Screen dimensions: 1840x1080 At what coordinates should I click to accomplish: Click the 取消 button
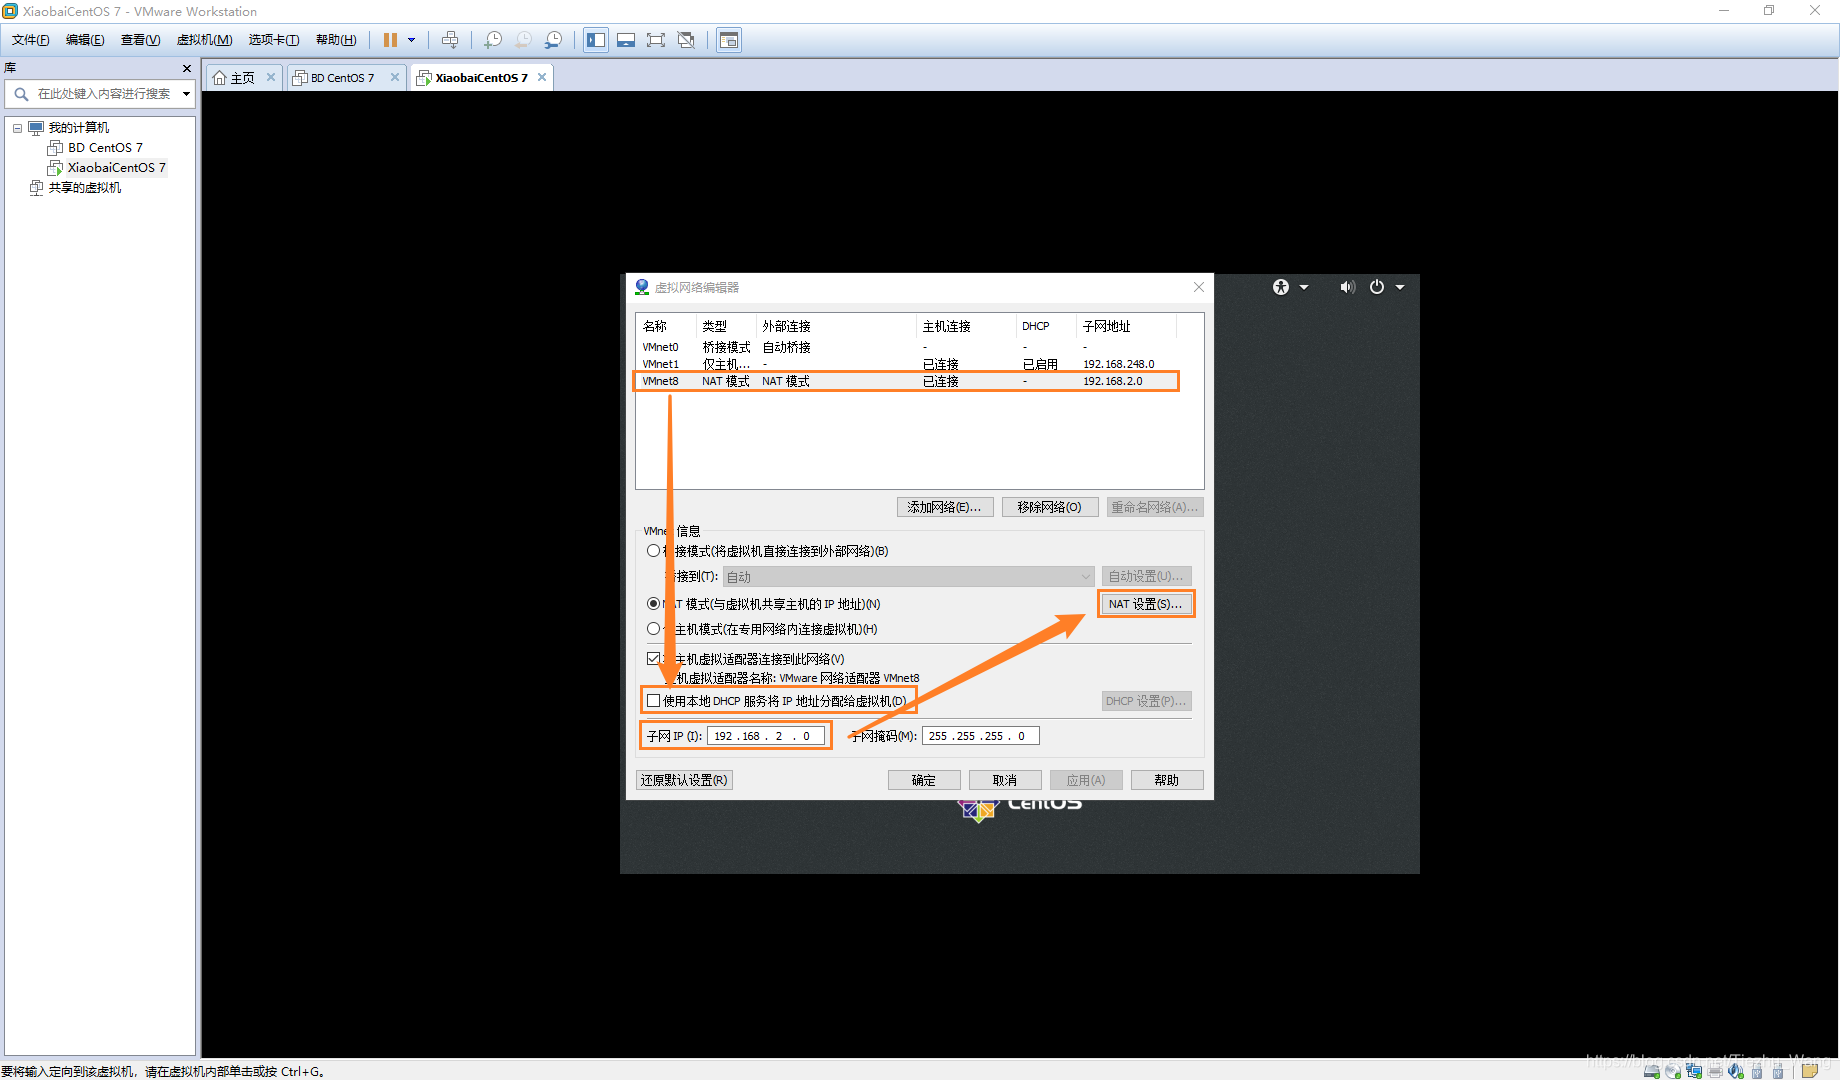pyautogui.click(x=1005, y=780)
